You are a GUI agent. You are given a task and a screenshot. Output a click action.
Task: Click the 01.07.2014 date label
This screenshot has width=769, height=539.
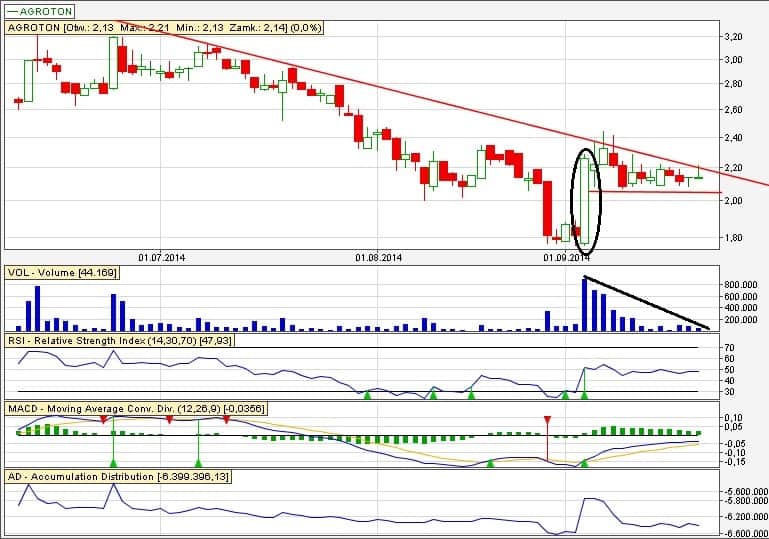coord(164,257)
